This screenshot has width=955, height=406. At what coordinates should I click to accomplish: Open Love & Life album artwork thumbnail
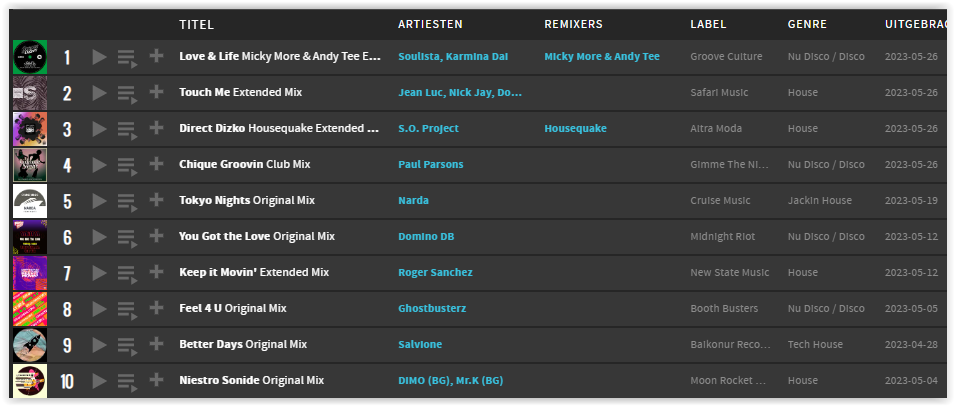[30, 57]
